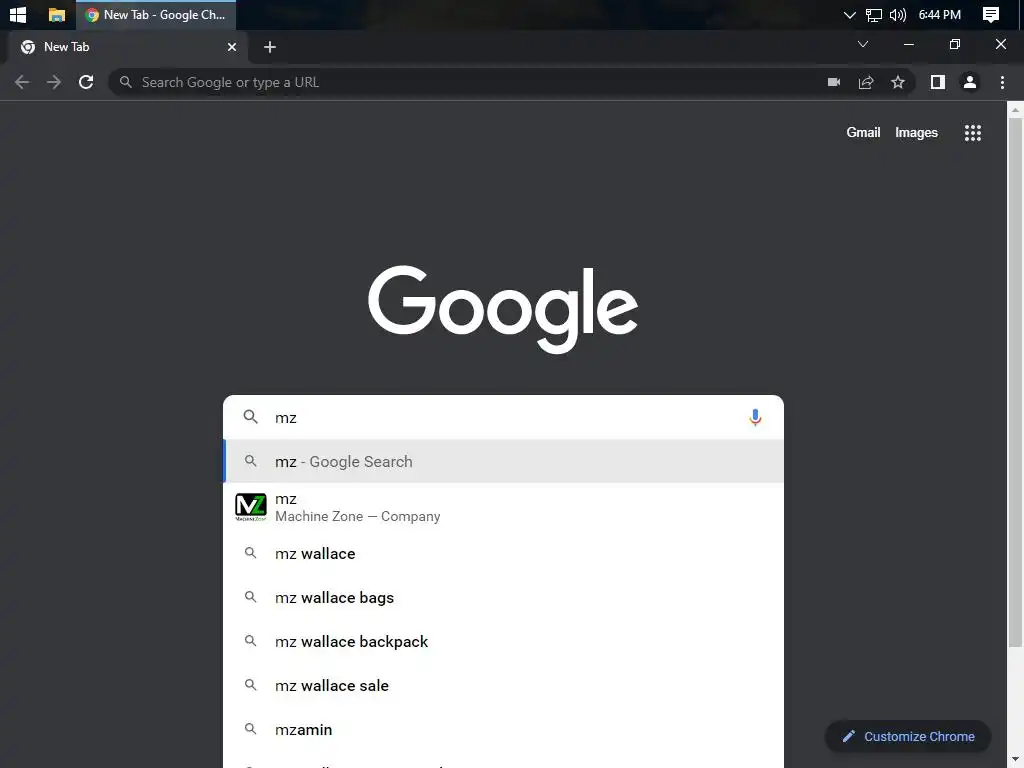
Task: Open File Explorer from the taskbar
Action: click(x=57, y=14)
